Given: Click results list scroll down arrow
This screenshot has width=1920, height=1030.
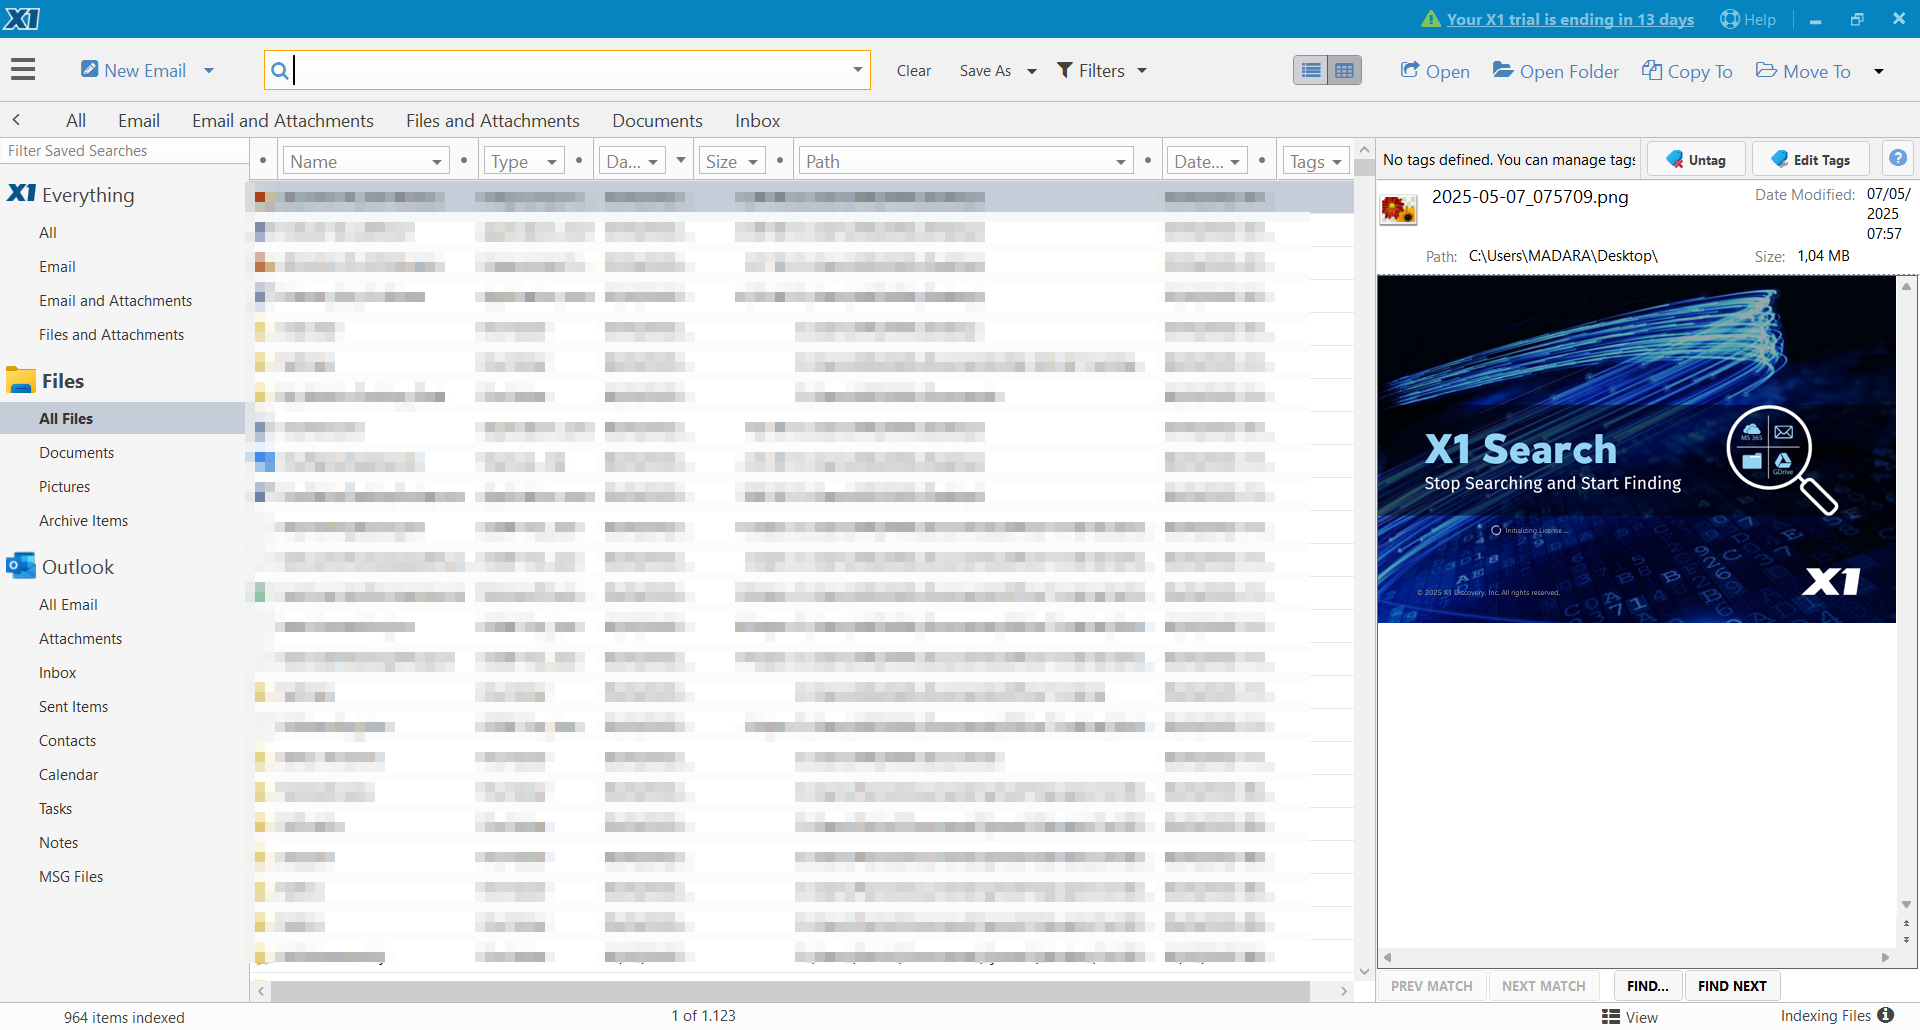Looking at the screenshot, I should (1364, 971).
